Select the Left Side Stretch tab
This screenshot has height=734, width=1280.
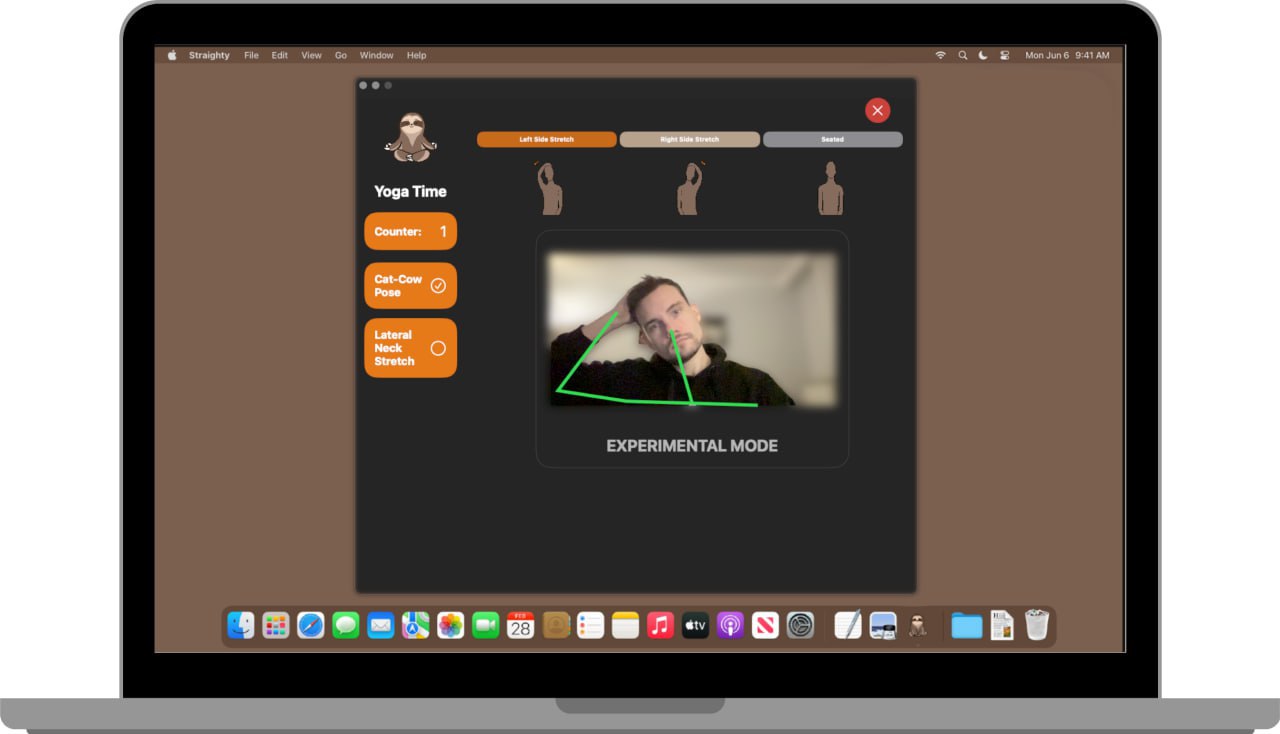(547, 140)
